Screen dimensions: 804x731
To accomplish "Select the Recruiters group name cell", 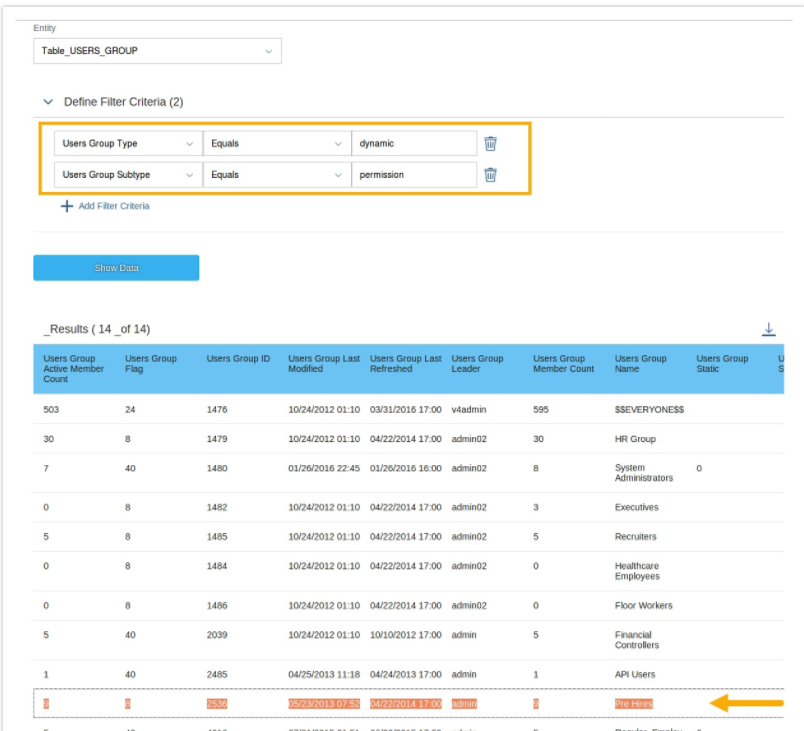I will click(635, 536).
